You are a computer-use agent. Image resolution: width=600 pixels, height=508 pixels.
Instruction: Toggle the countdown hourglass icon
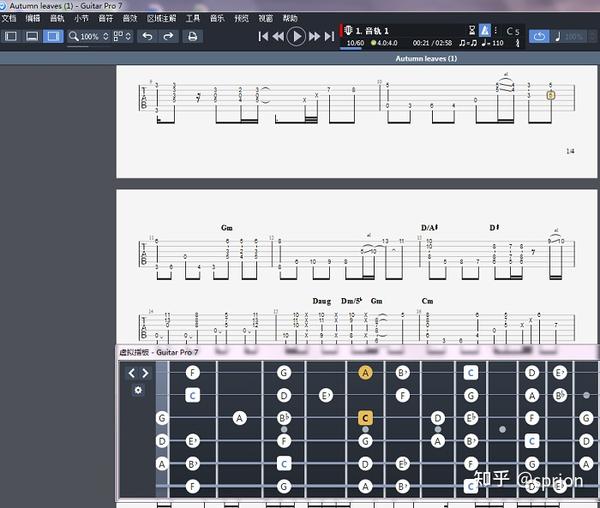coord(472,30)
